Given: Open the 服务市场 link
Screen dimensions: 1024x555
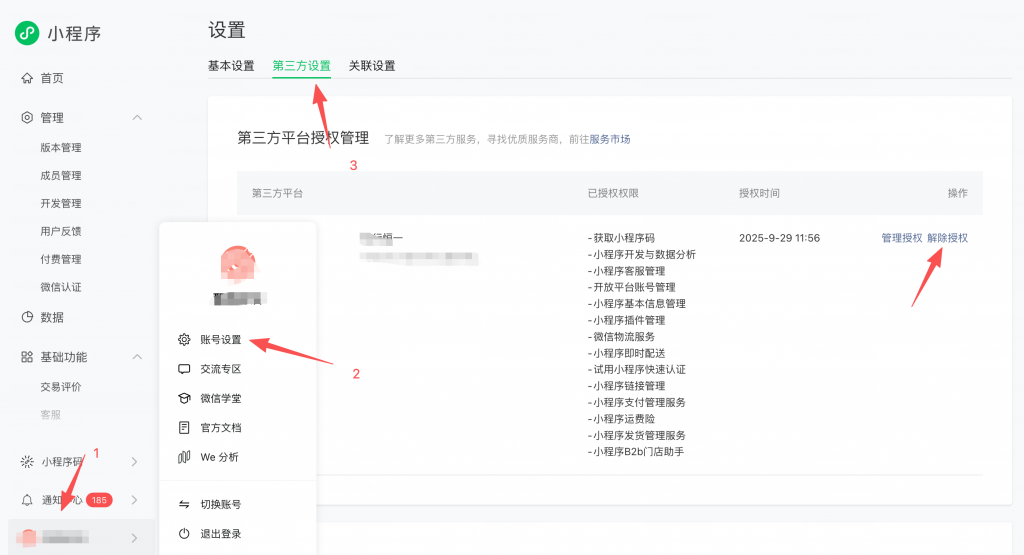Looking at the screenshot, I should pyautogui.click(x=610, y=139).
